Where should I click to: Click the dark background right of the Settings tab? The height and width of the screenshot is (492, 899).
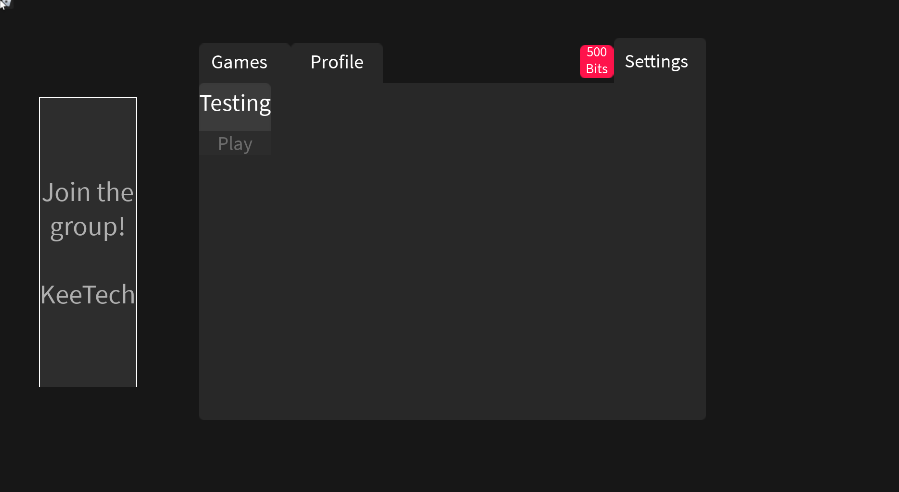point(800,62)
